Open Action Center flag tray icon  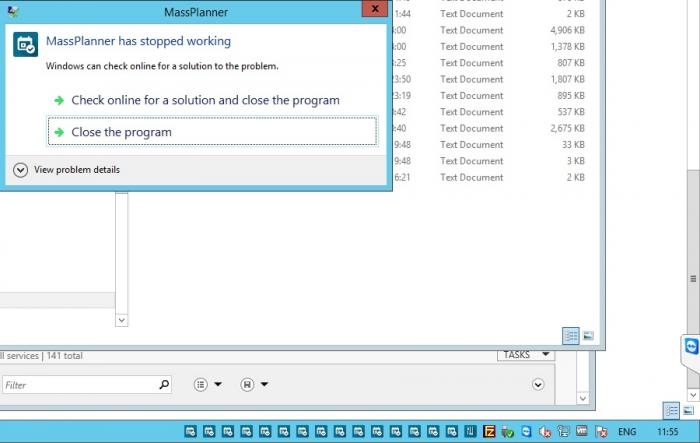(x=601, y=431)
